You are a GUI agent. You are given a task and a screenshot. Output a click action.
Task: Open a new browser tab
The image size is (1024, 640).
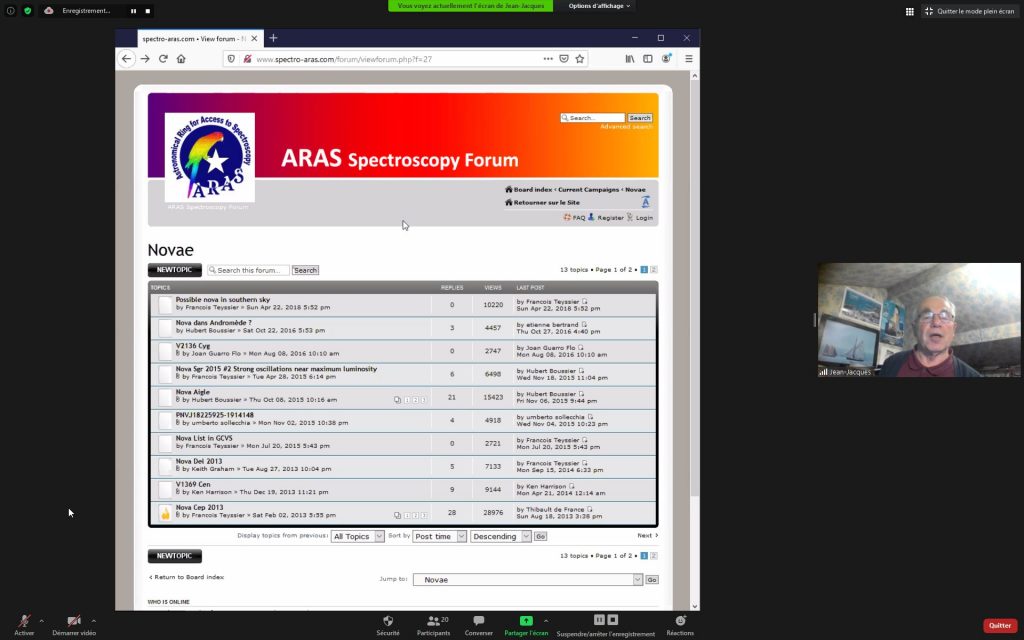click(x=273, y=38)
